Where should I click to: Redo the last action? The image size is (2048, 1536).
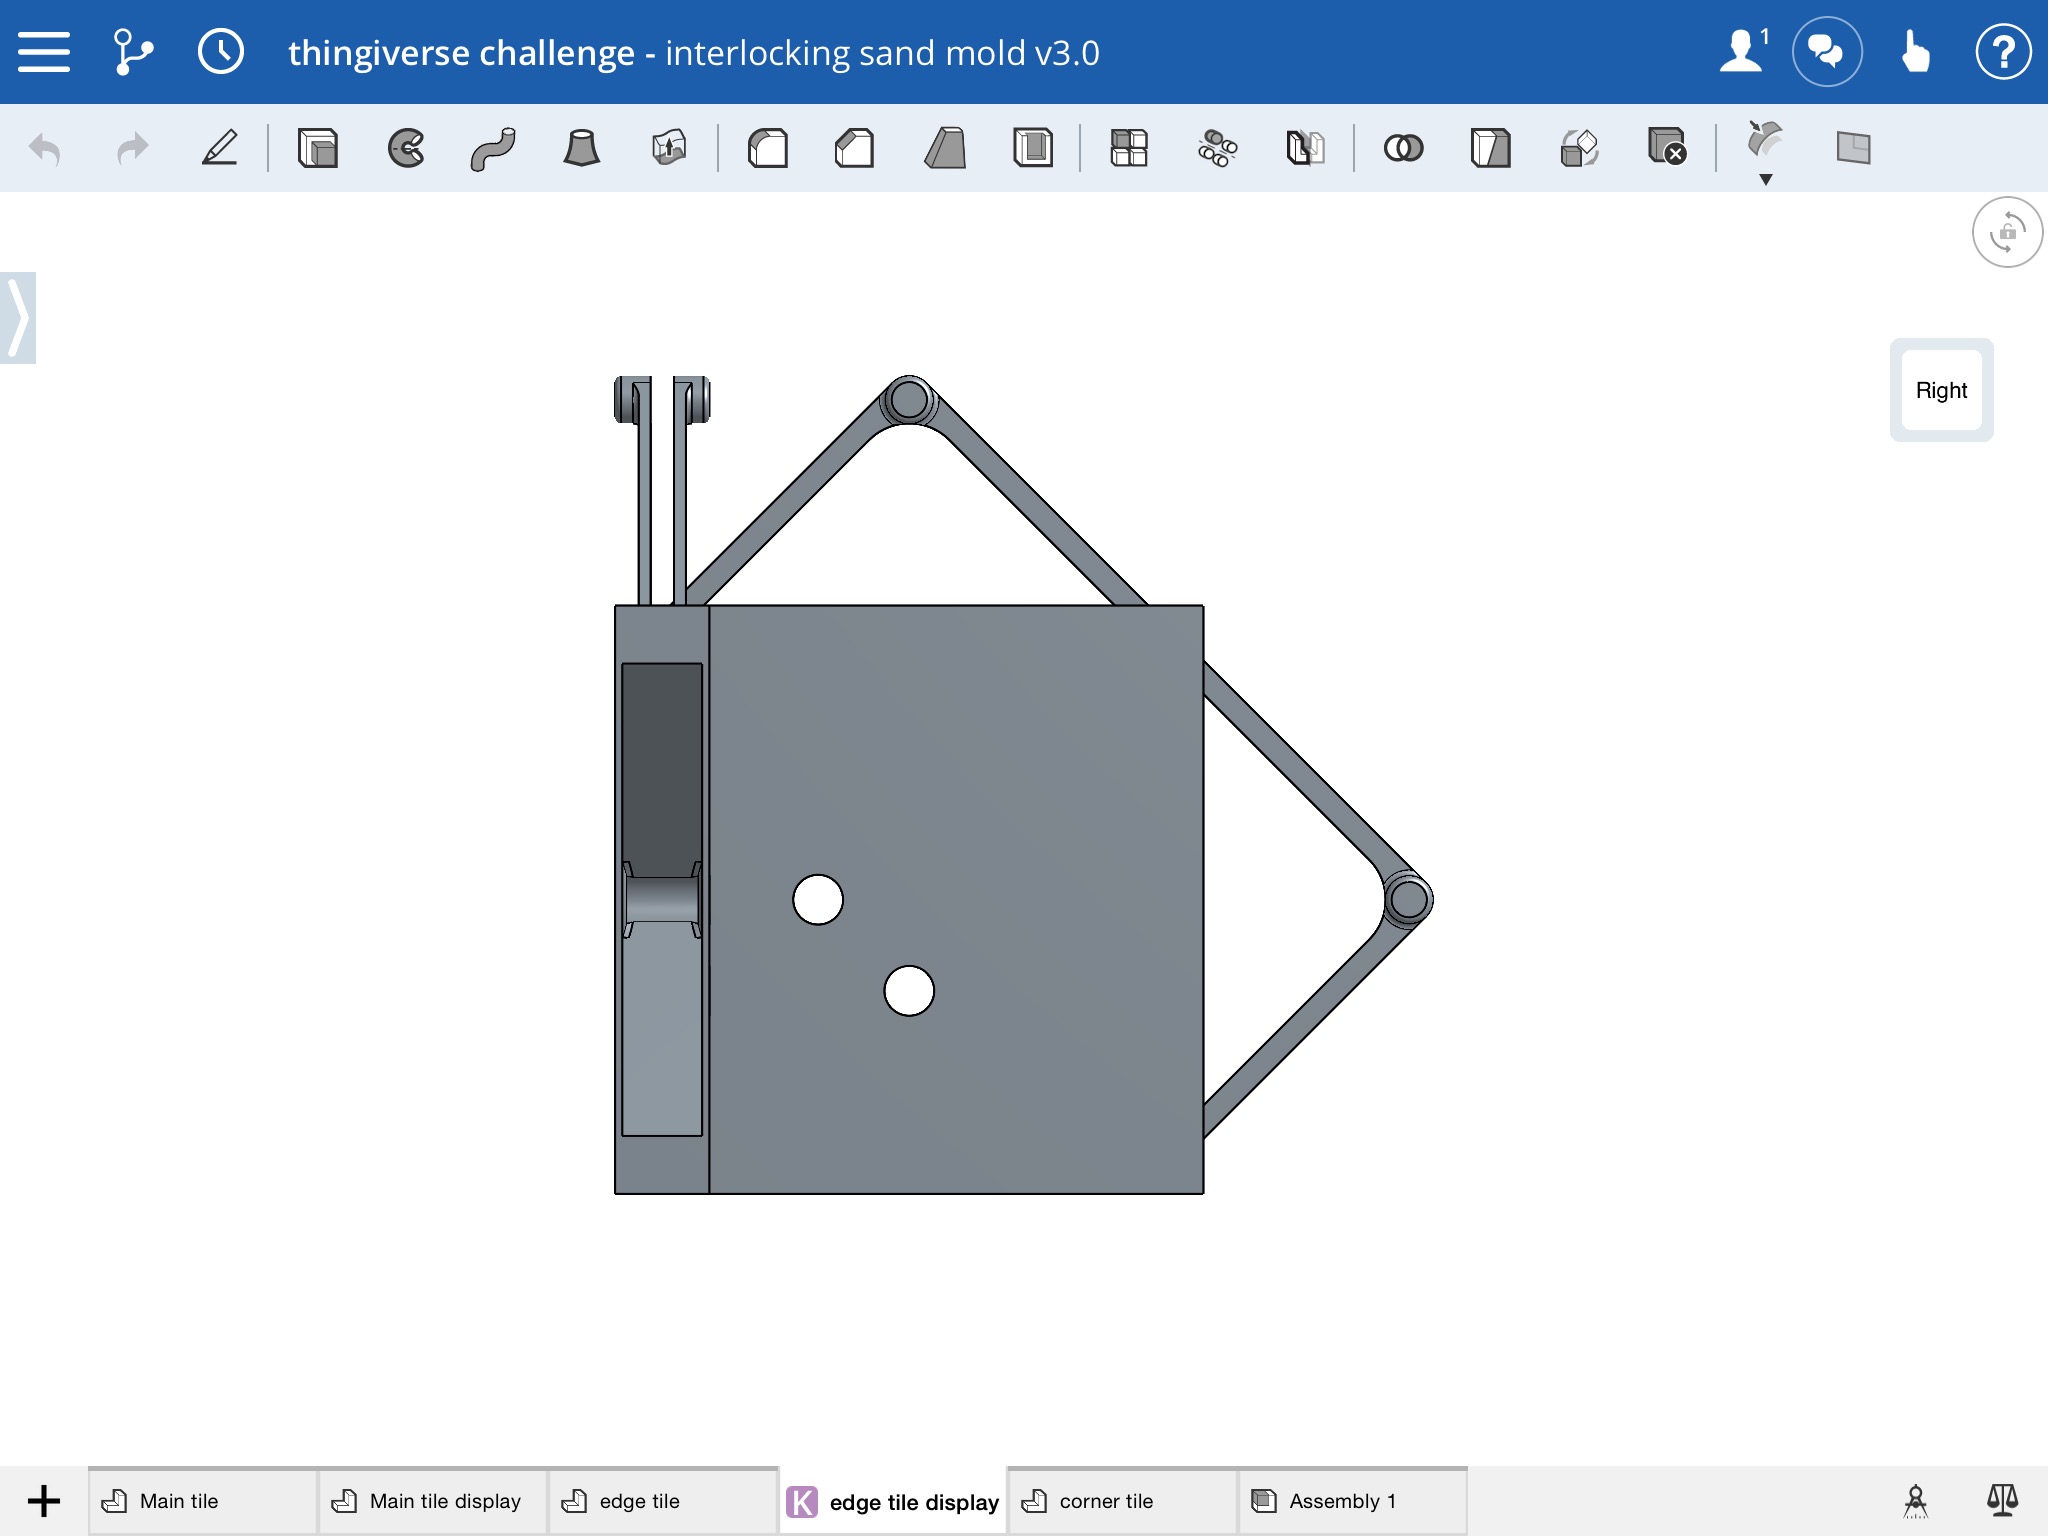coord(132,149)
